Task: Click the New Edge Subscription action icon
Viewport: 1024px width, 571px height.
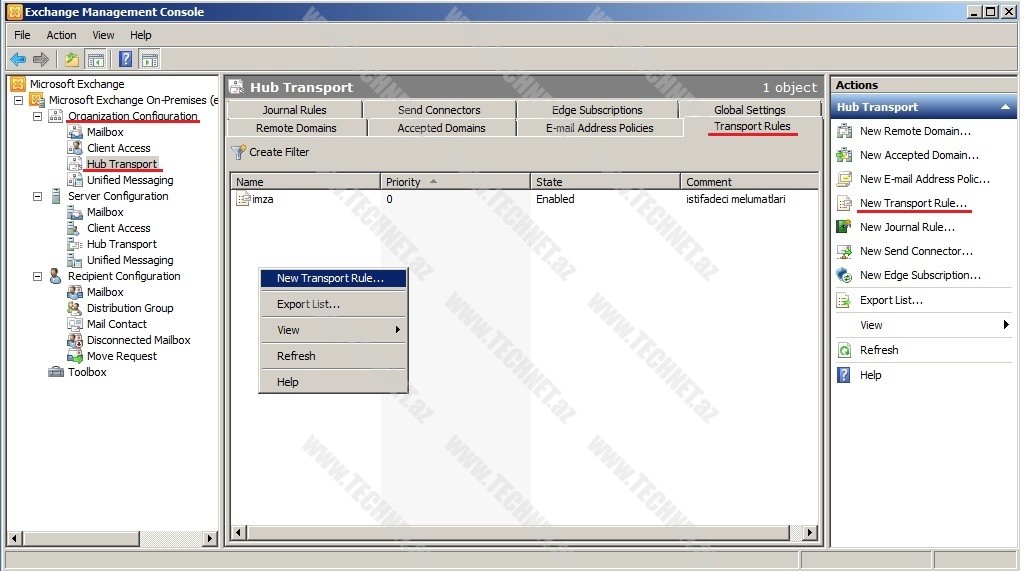Action: coord(843,275)
